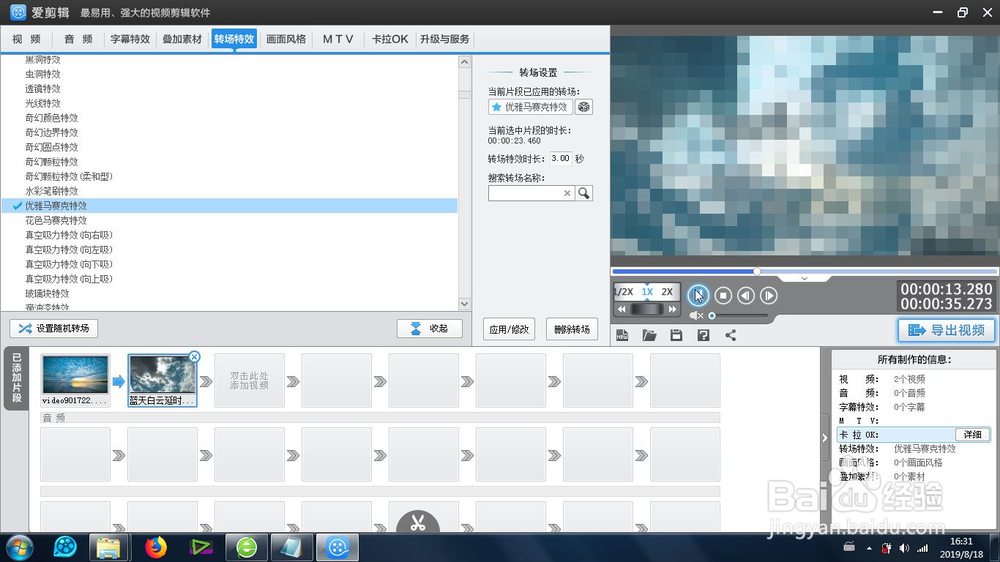This screenshot has width=1000, height=562.
Task: Open the 音频 tab
Action: pos(78,39)
